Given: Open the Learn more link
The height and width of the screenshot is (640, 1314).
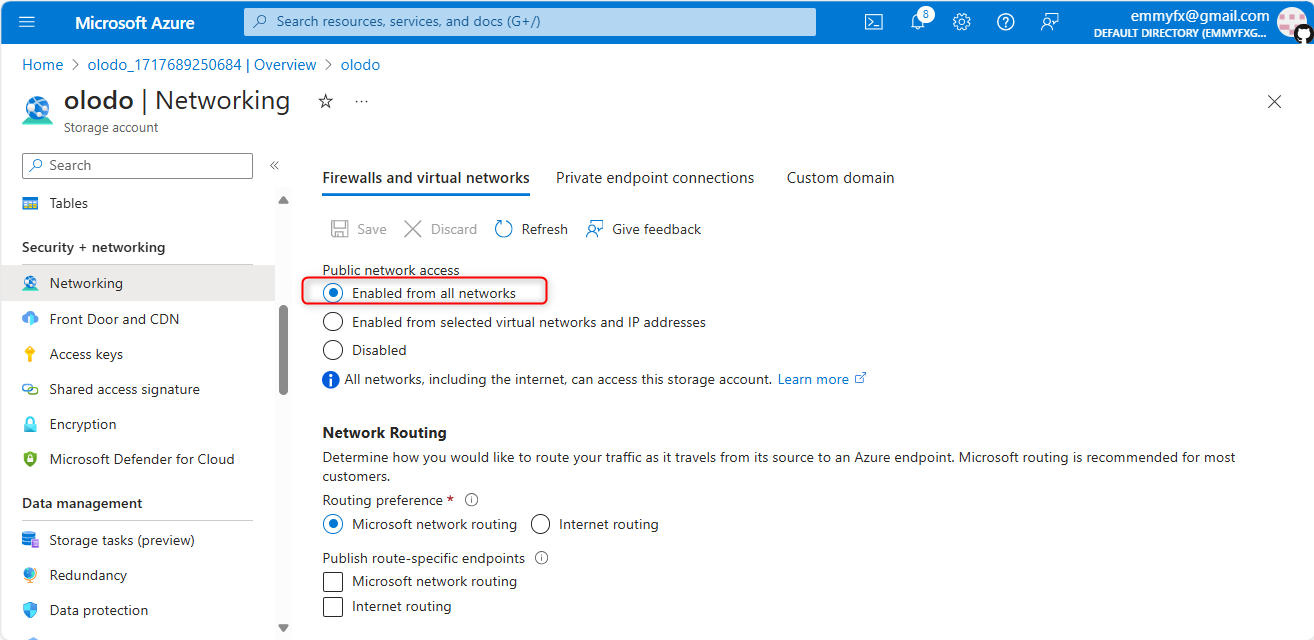Looking at the screenshot, I should [x=813, y=379].
